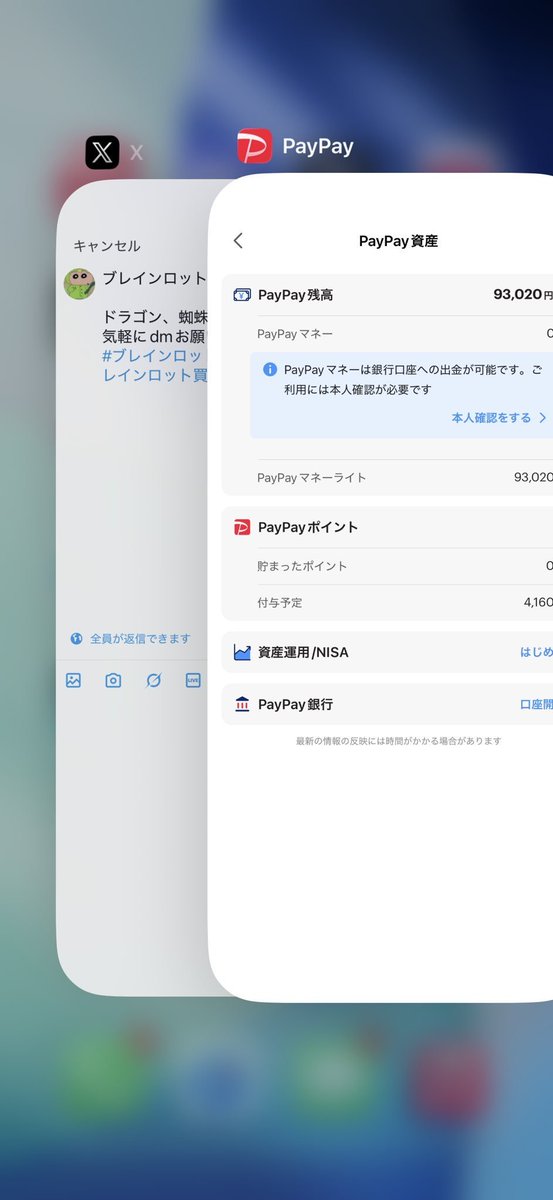Open the chevron next to 本人確認をする
This screenshot has width=553, height=1200.
543,418
